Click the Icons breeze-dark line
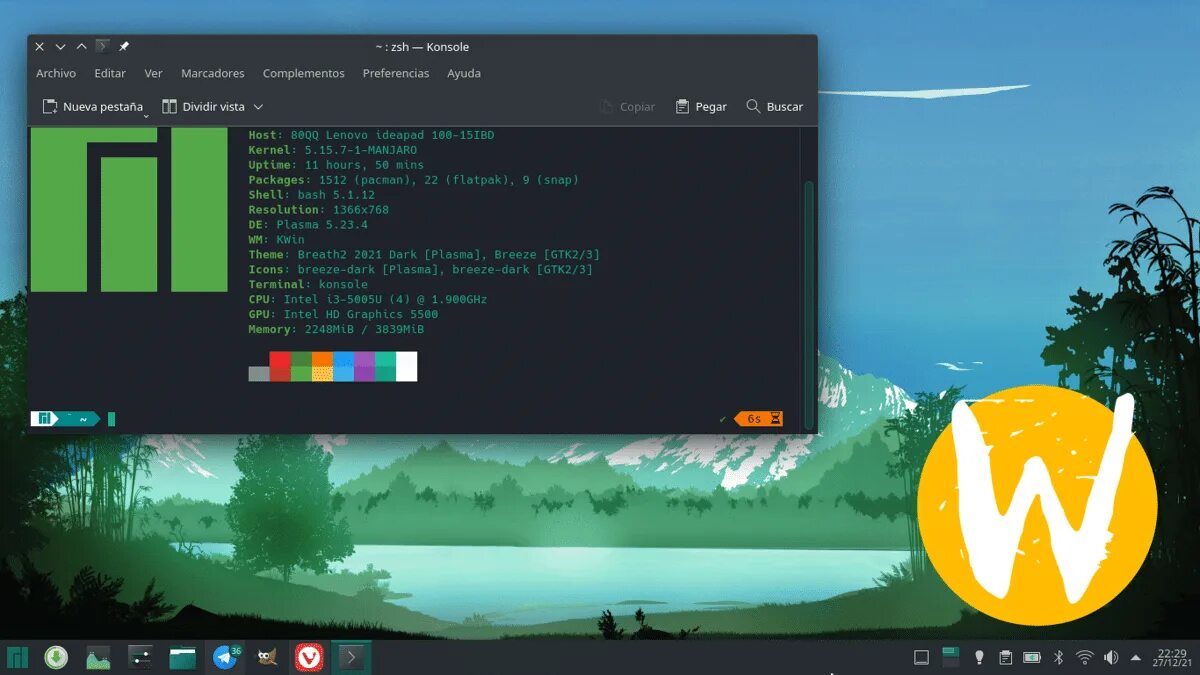 [x=420, y=270]
